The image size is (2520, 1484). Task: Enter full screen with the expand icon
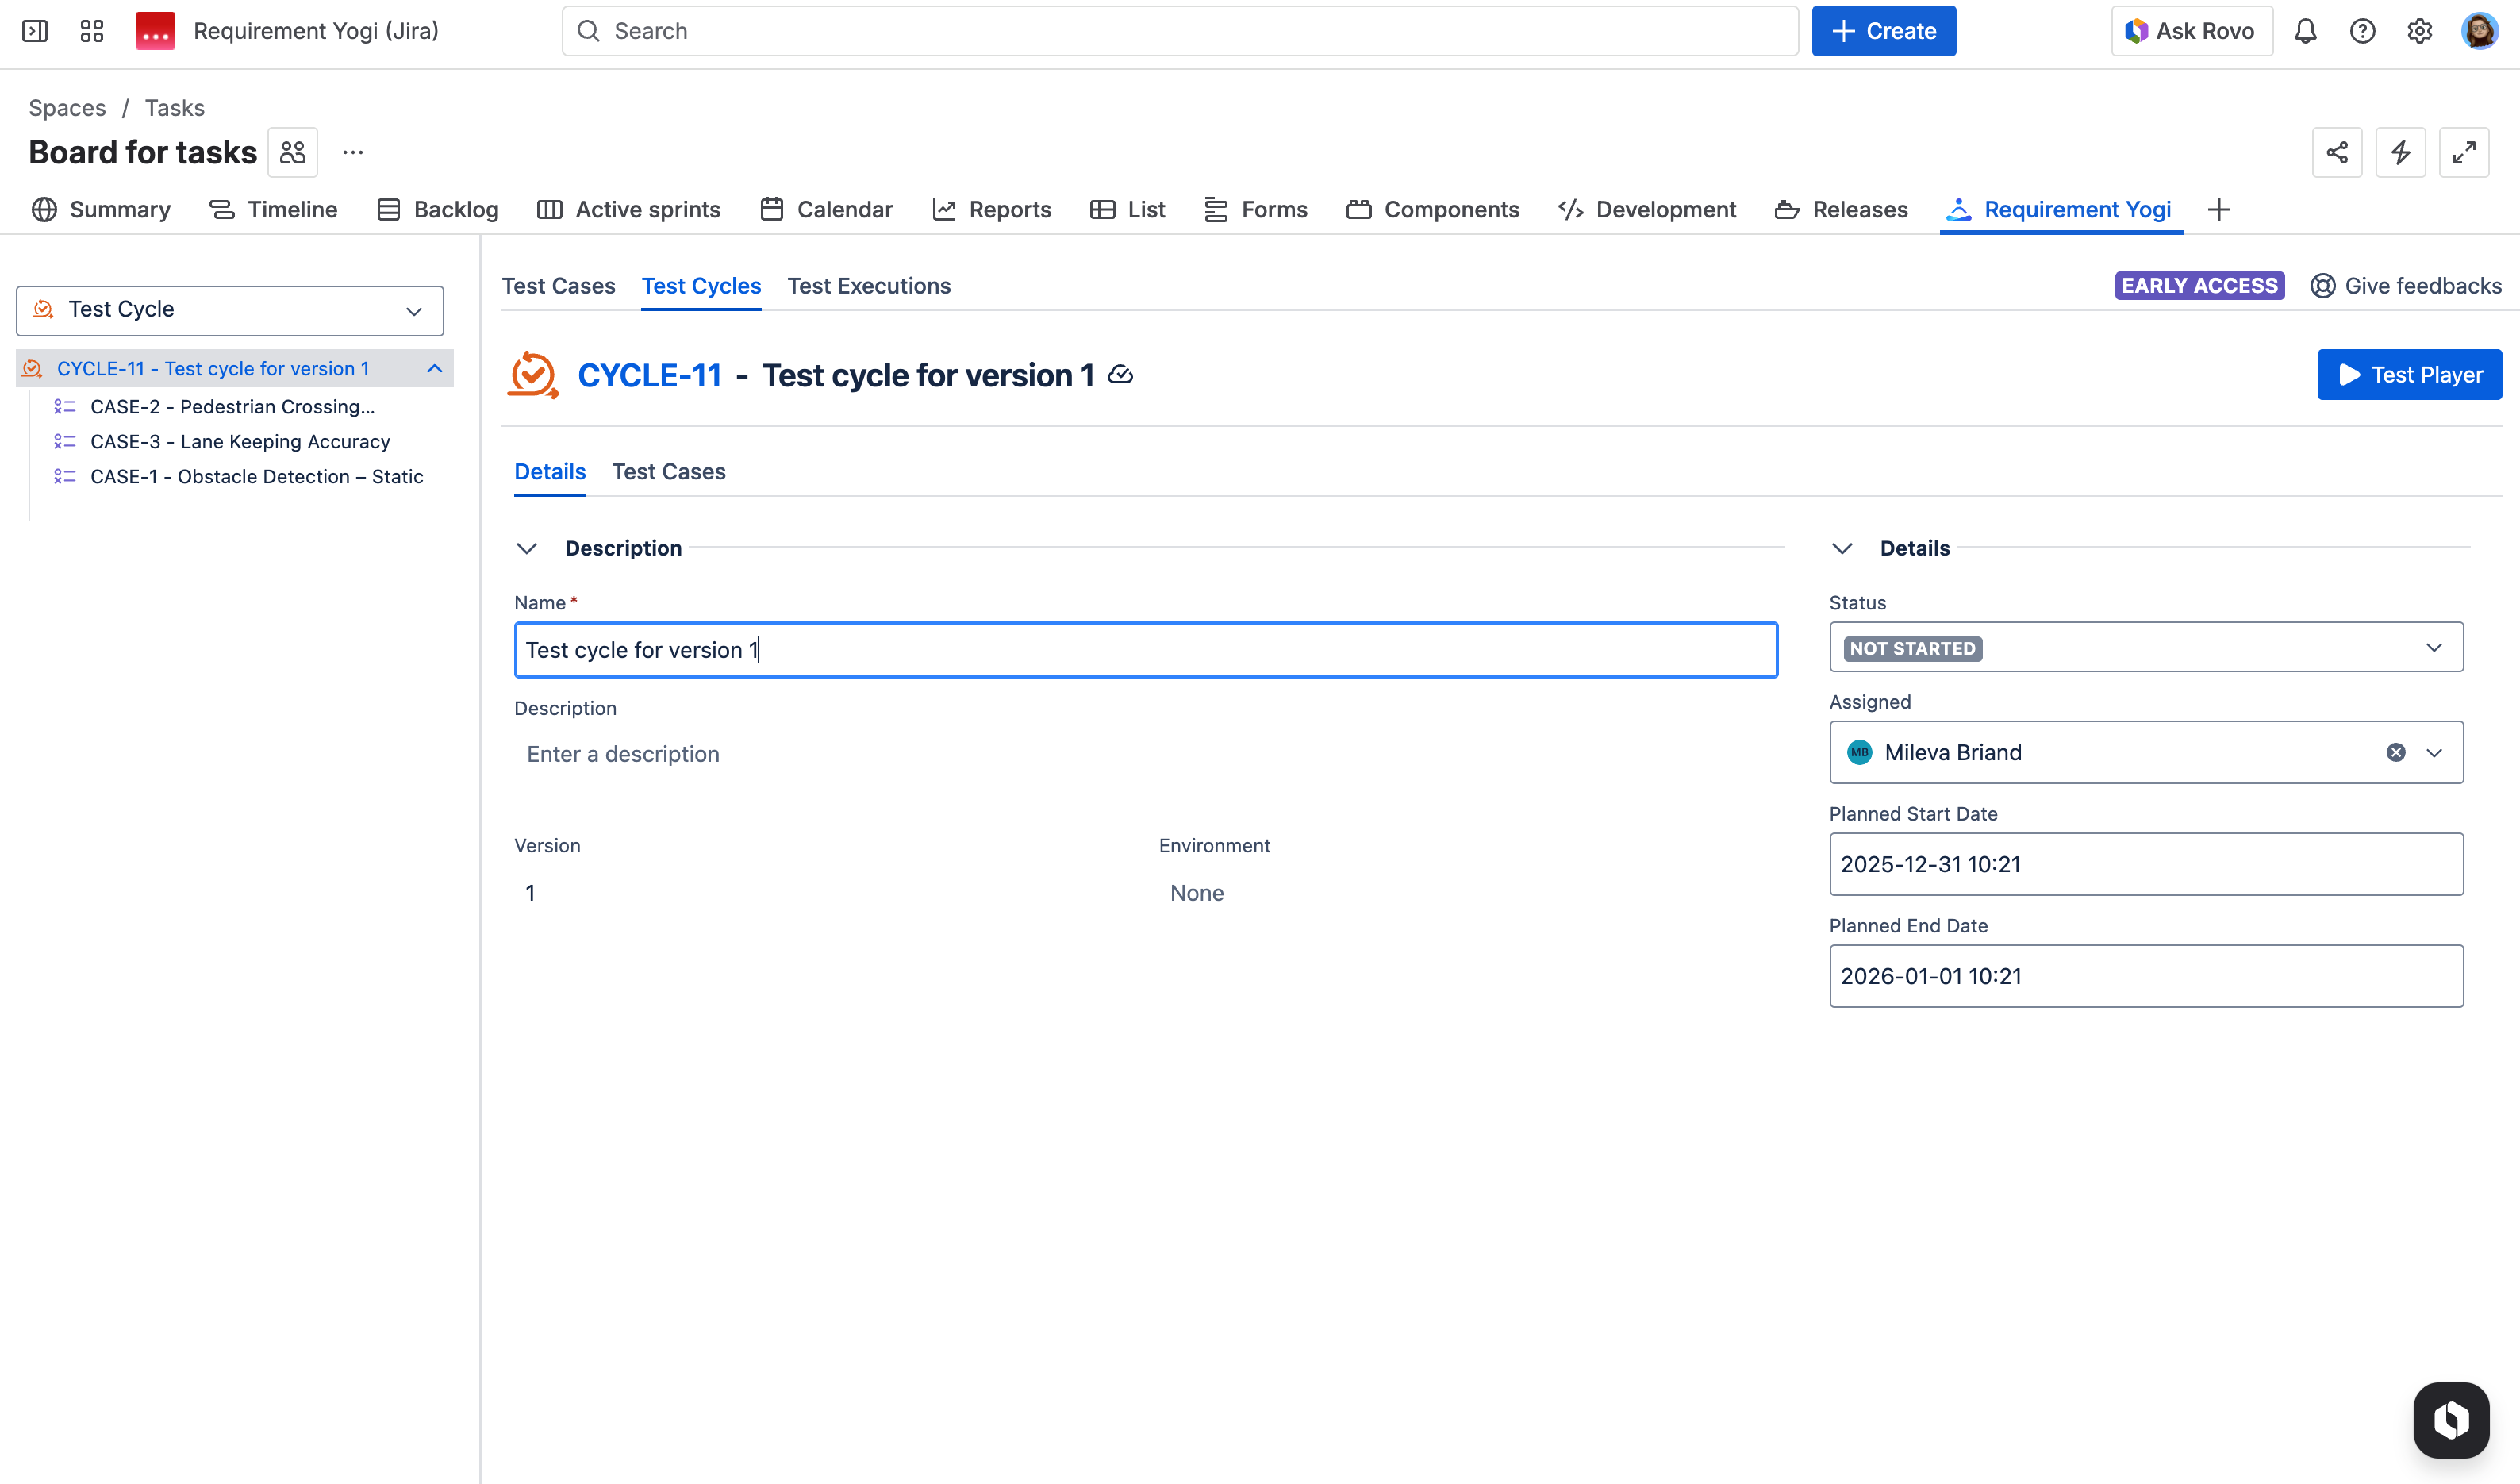(2464, 153)
